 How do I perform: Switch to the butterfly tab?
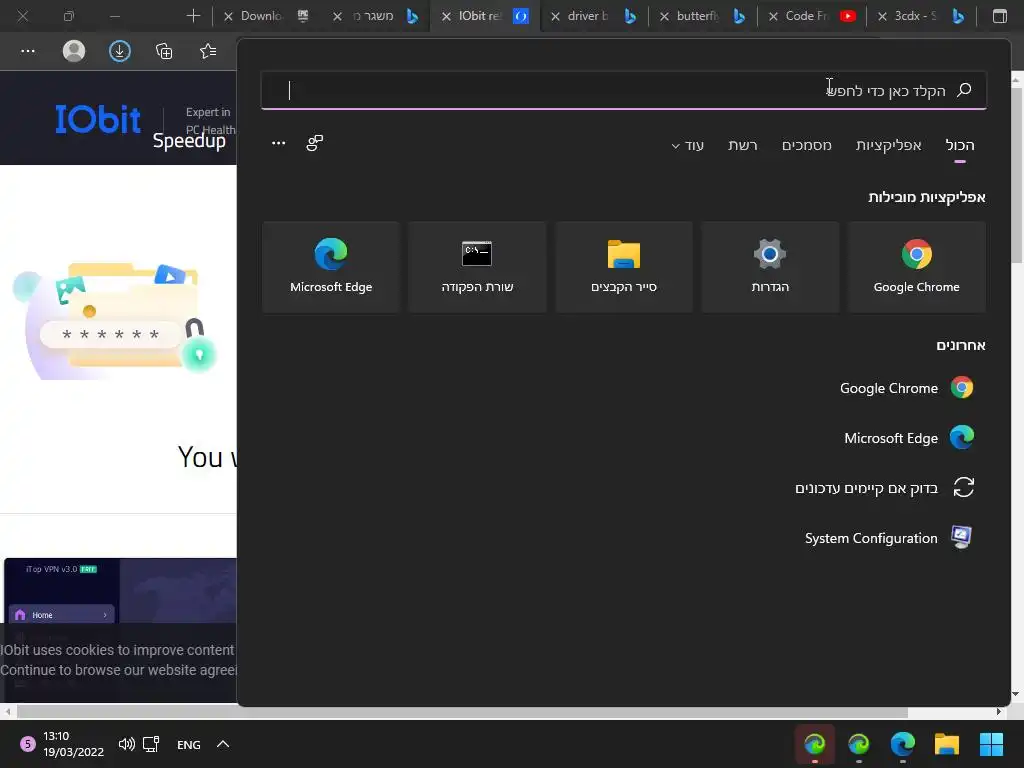[704, 16]
